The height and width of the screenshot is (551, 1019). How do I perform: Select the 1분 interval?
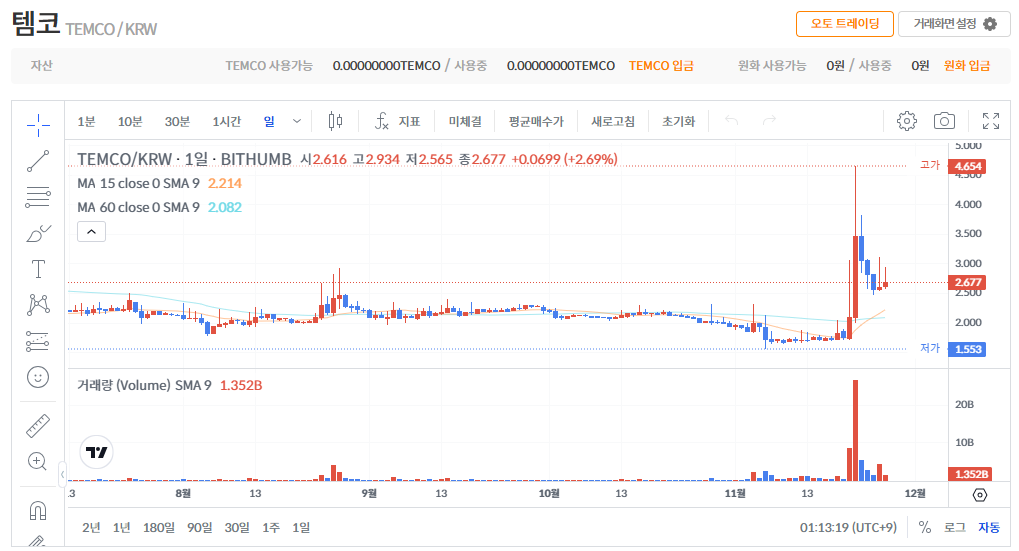coord(86,122)
